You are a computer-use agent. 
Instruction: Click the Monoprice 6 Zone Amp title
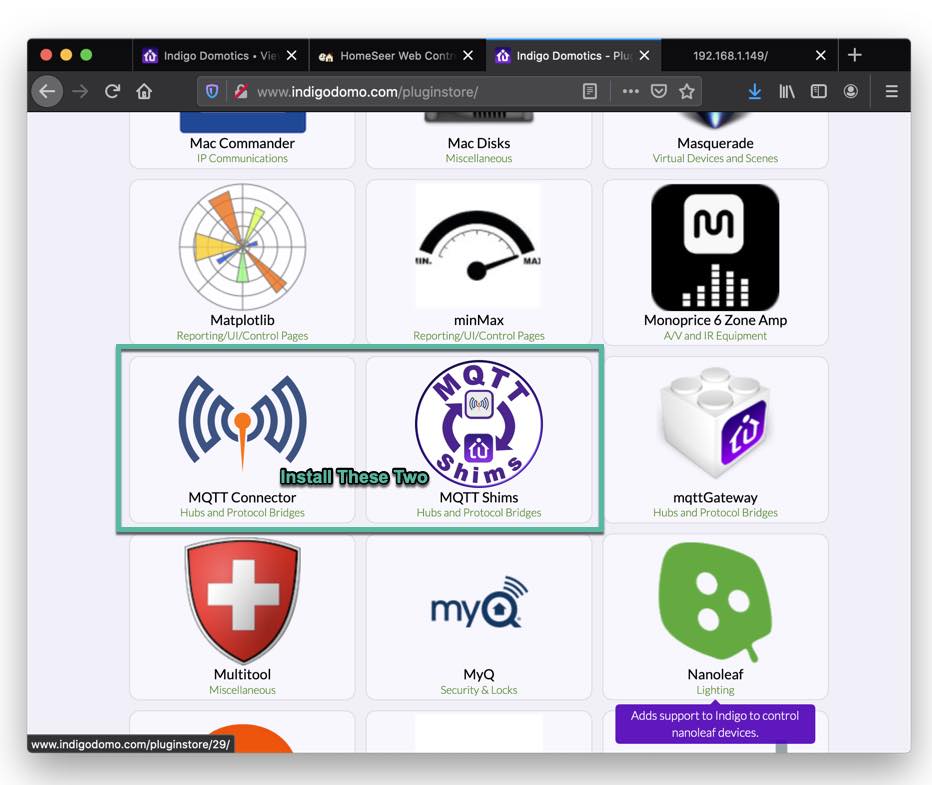[715, 320]
